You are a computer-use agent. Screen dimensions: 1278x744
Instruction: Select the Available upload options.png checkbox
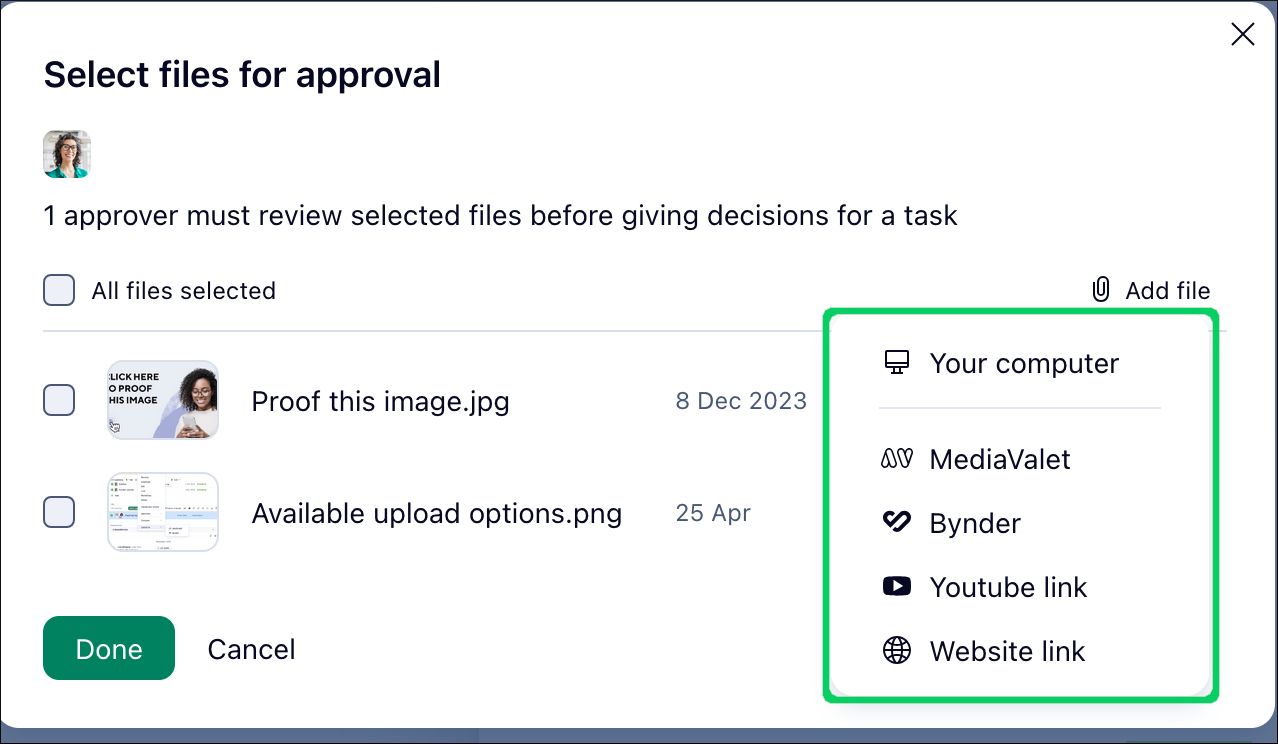[x=59, y=513]
